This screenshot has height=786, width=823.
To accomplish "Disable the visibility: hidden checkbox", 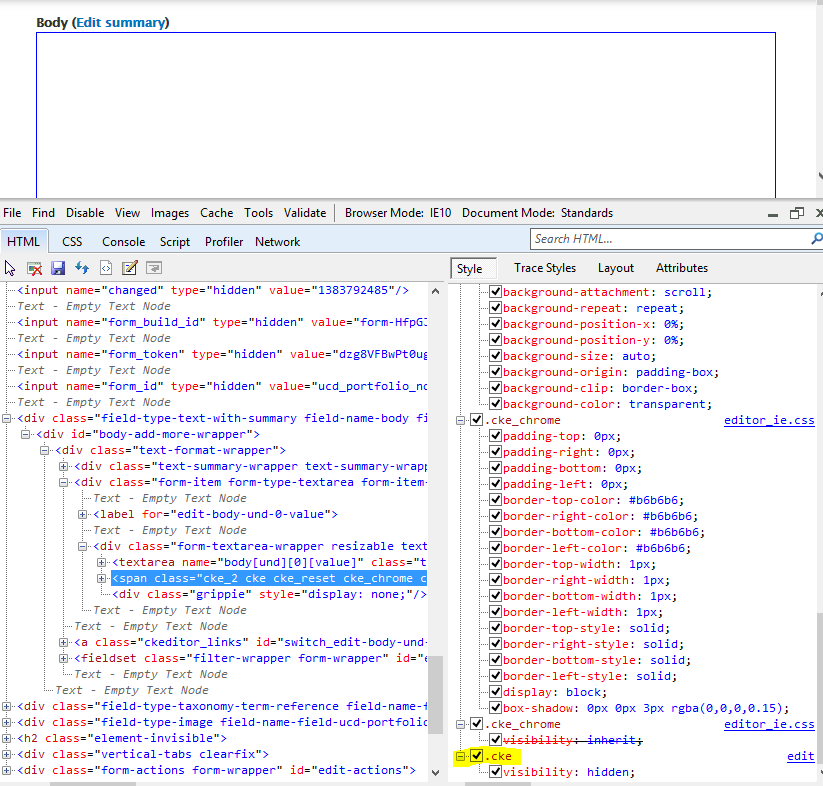I will coord(495,772).
